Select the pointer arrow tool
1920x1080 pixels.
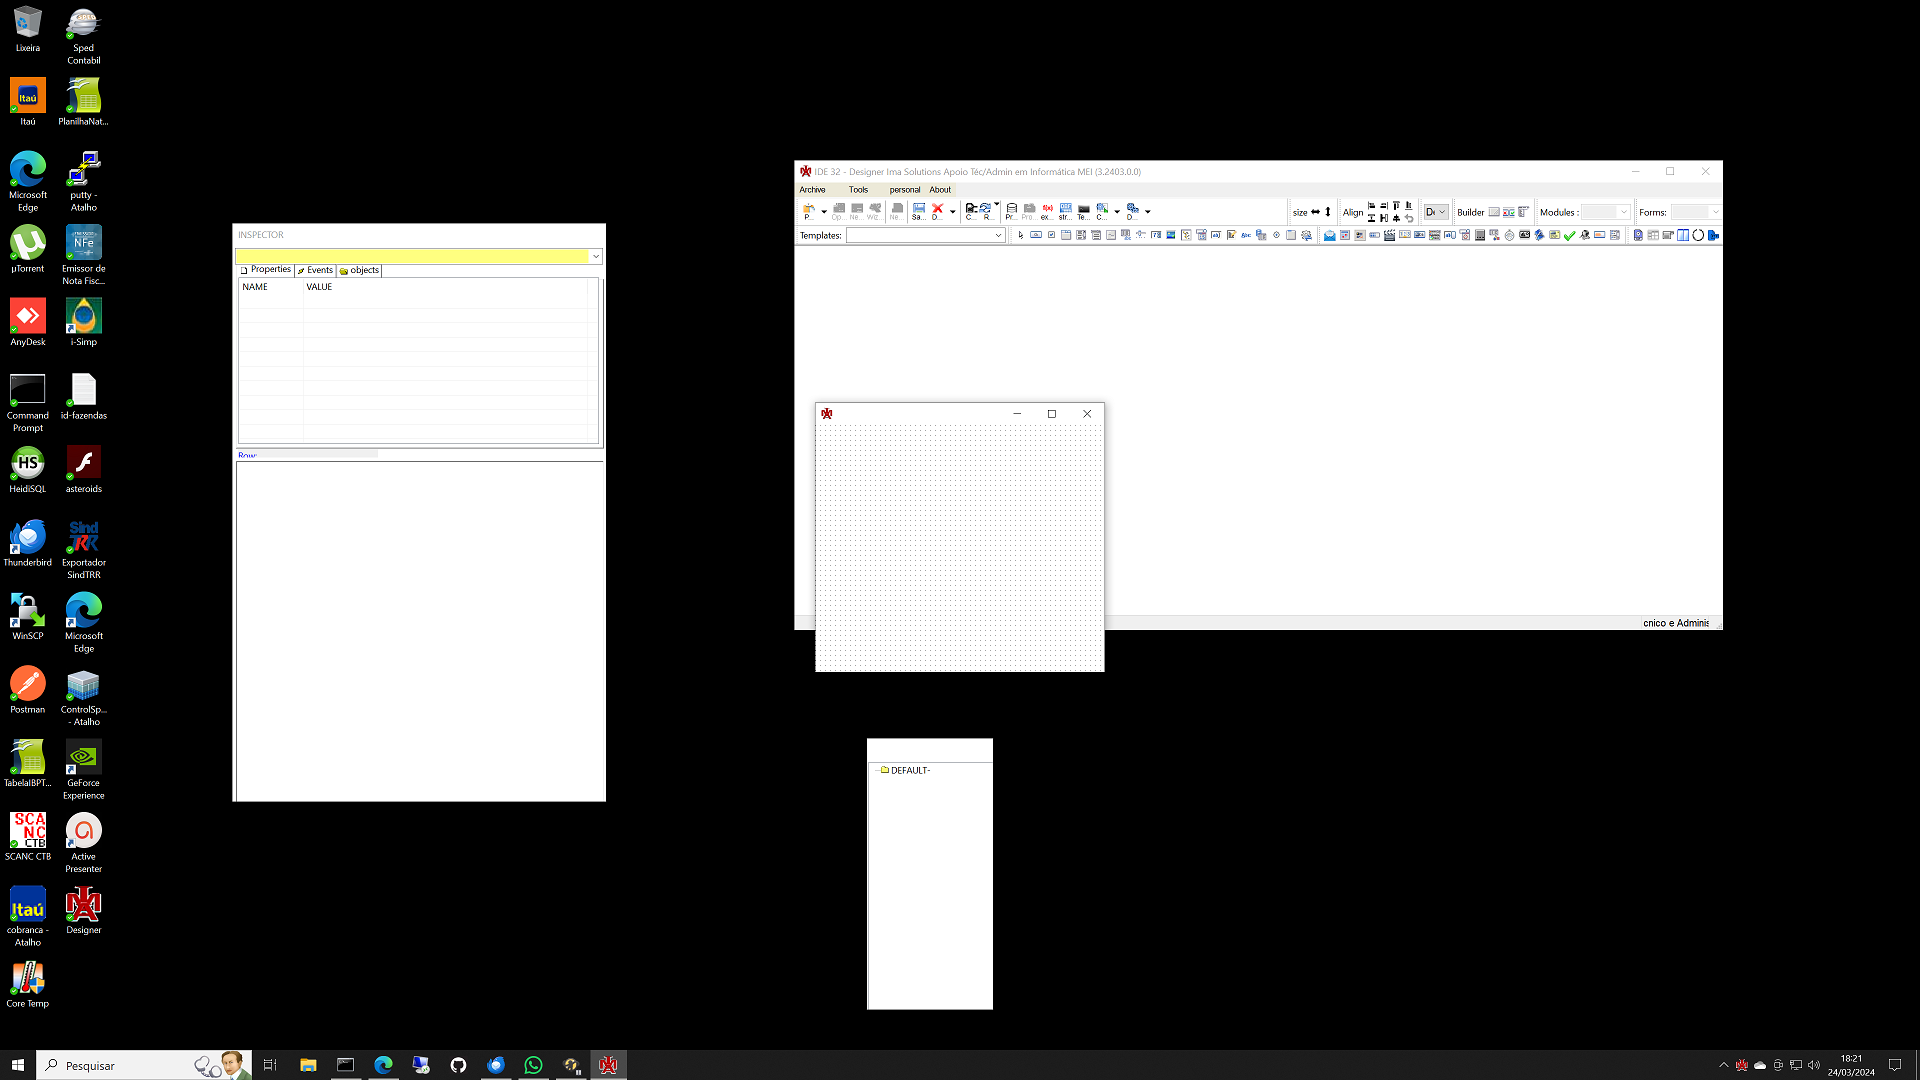[x=1020, y=236]
